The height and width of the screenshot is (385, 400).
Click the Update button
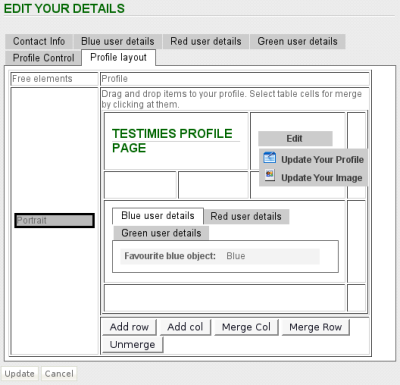[x=20, y=374]
